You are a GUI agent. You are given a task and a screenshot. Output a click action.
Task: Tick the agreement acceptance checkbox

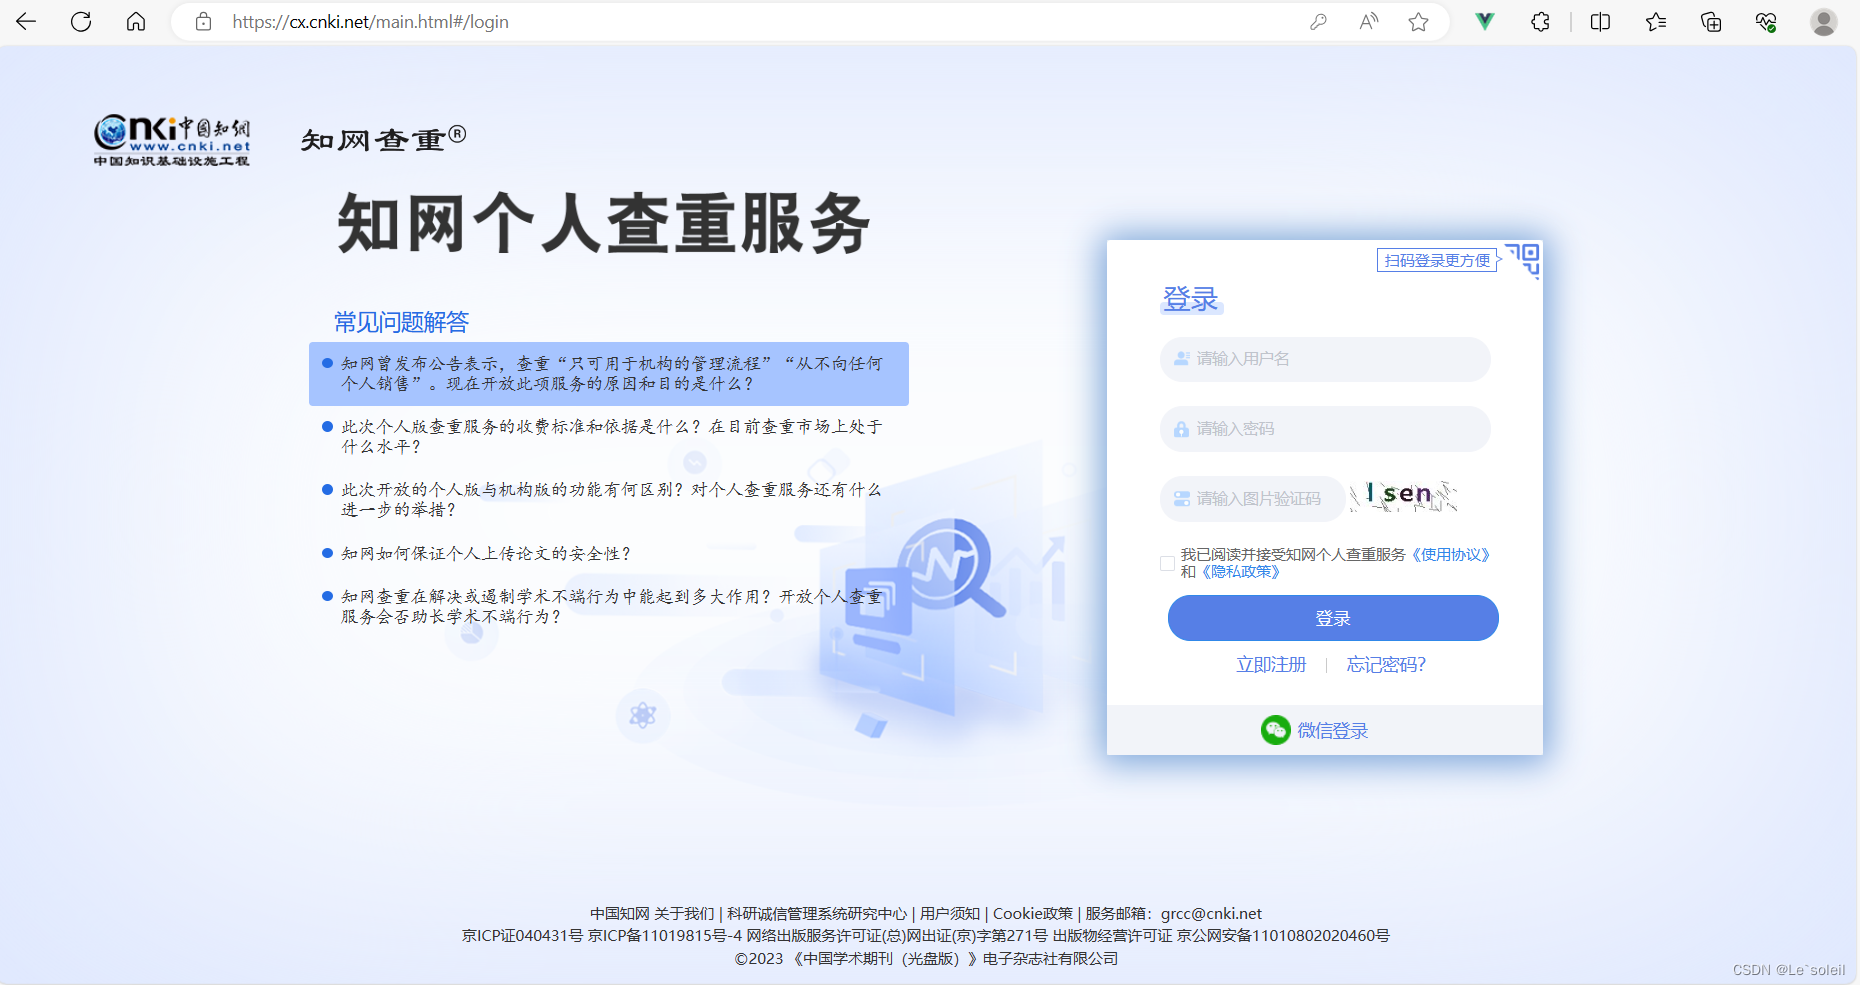[1167, 563]
